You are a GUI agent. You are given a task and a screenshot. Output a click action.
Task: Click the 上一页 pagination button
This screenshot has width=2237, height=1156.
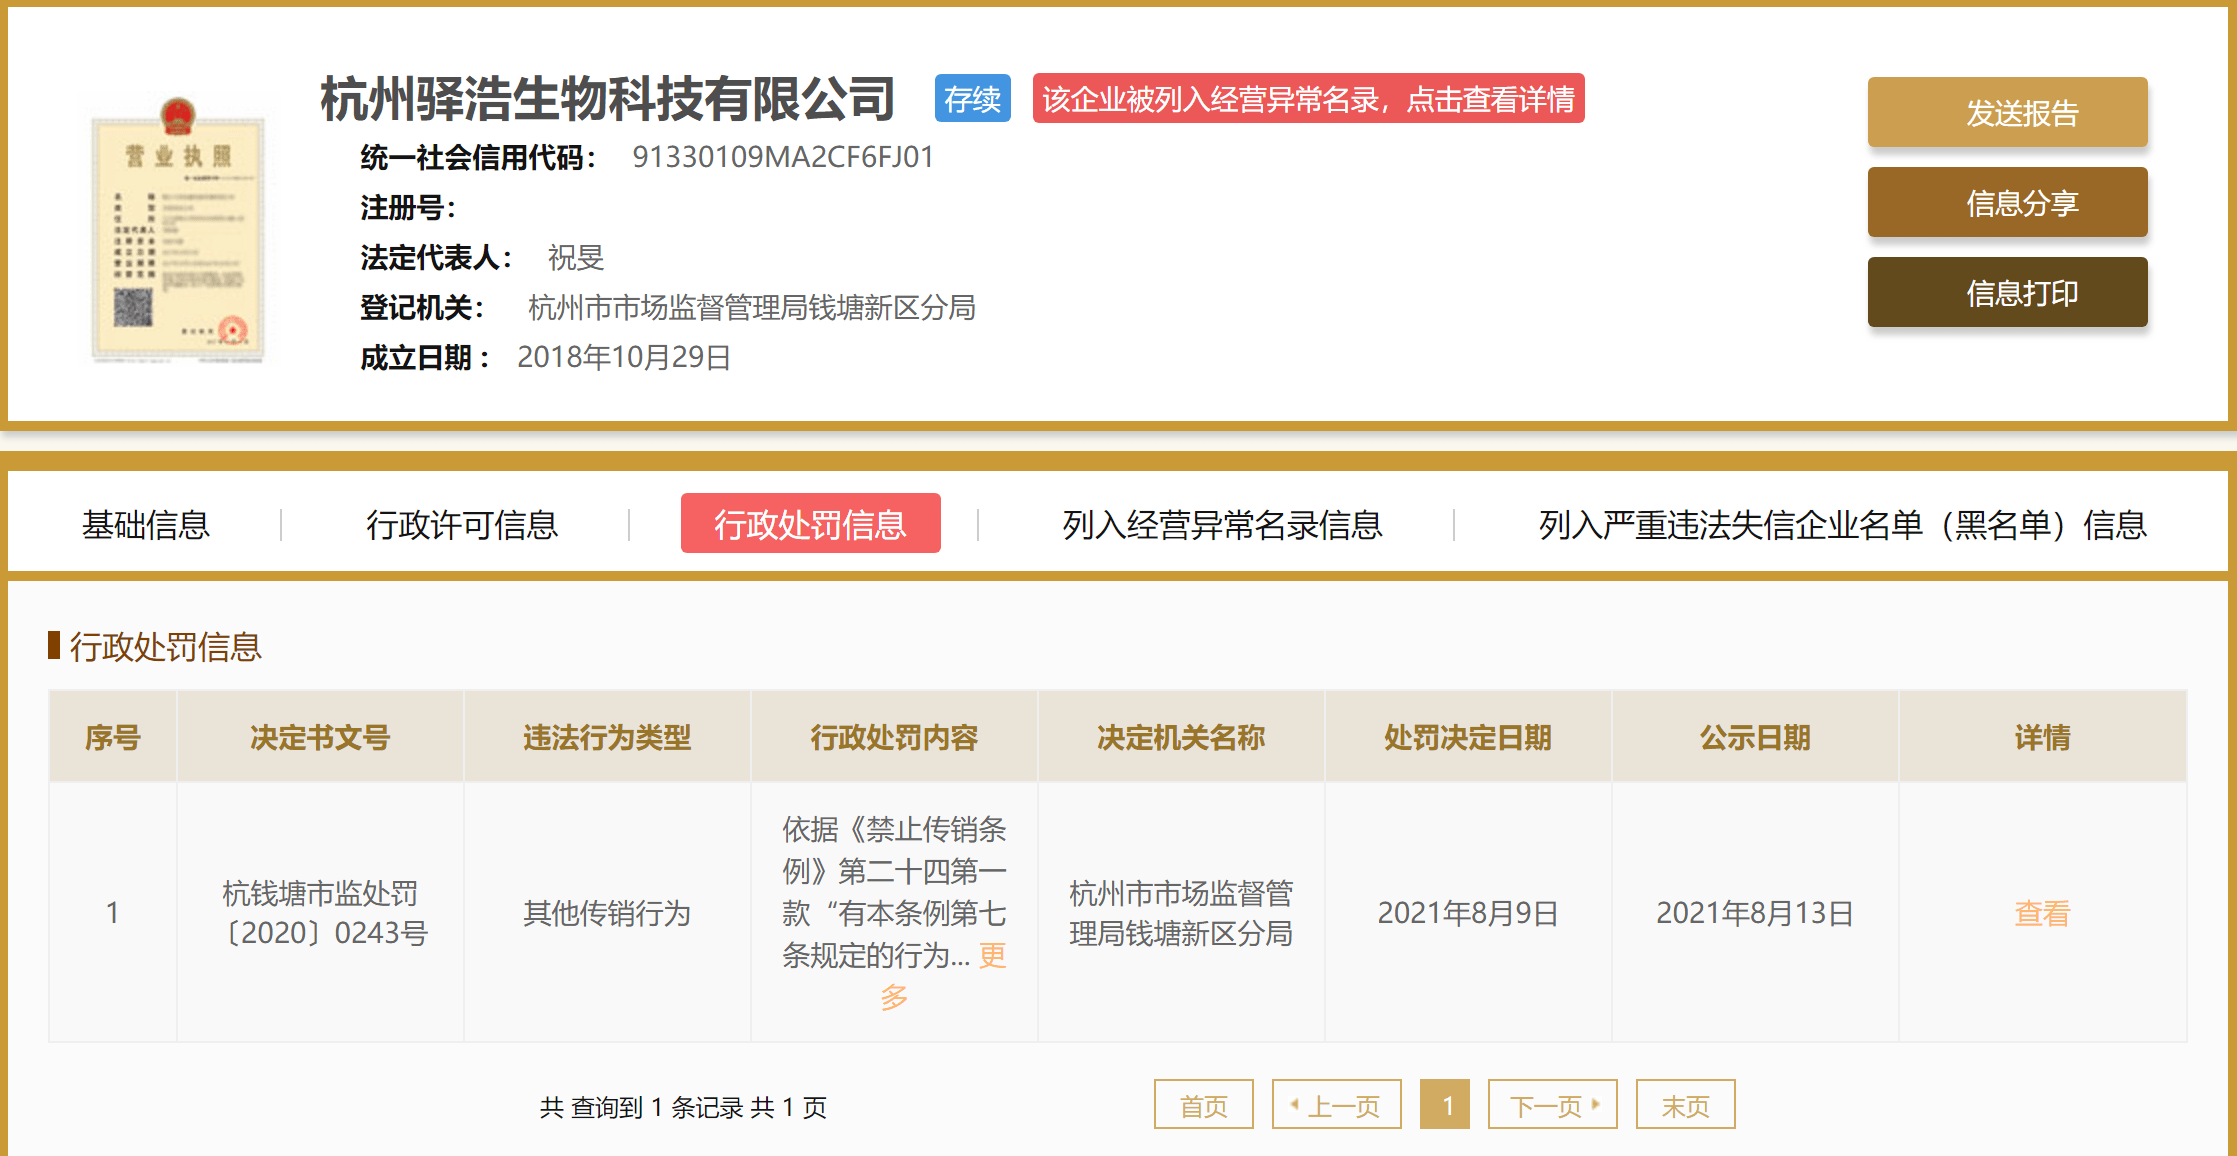tap(1336, 1105)
